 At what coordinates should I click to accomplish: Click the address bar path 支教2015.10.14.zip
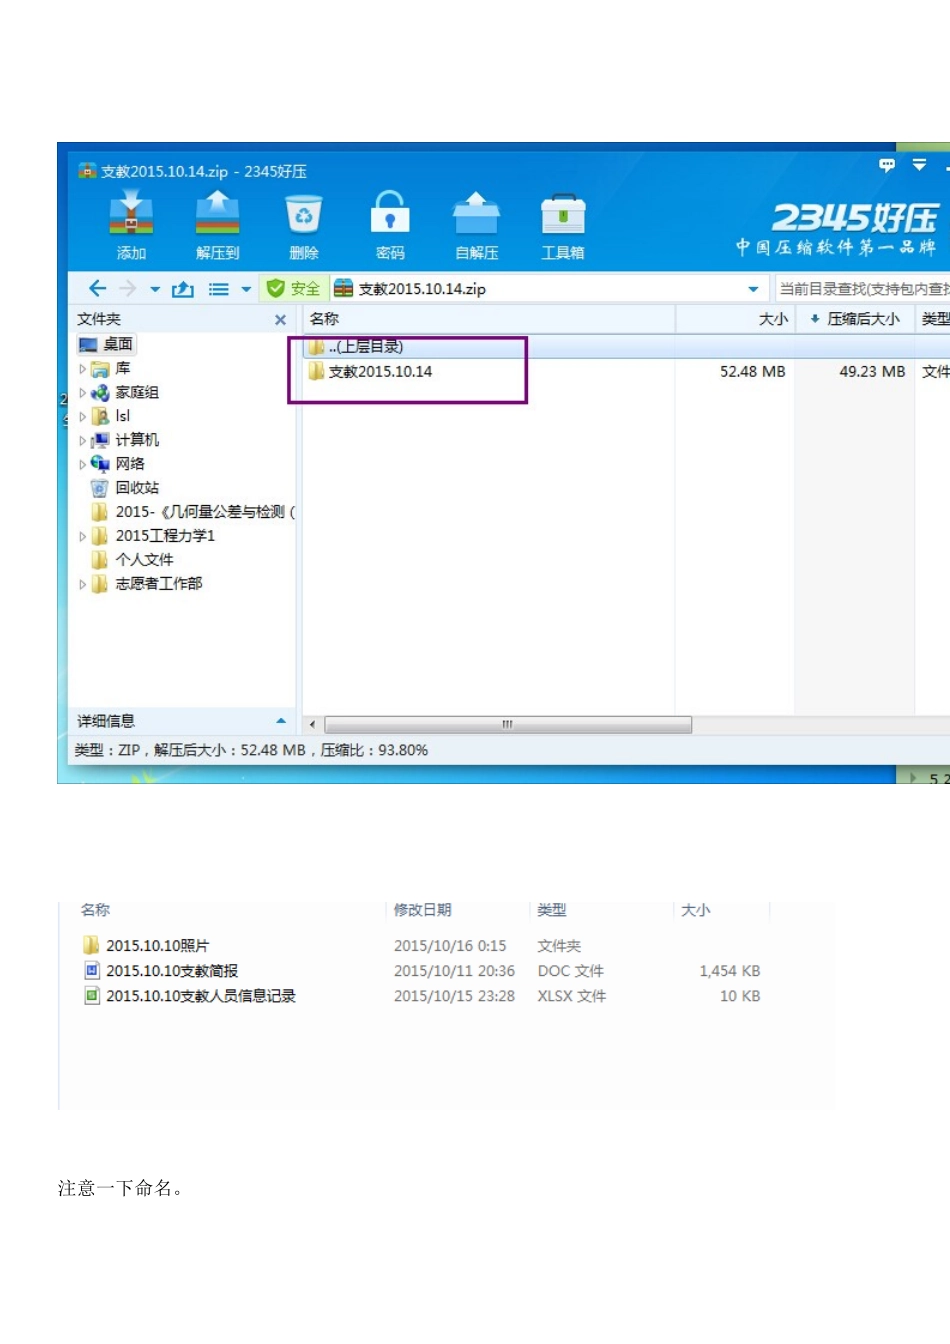point(422,289)
